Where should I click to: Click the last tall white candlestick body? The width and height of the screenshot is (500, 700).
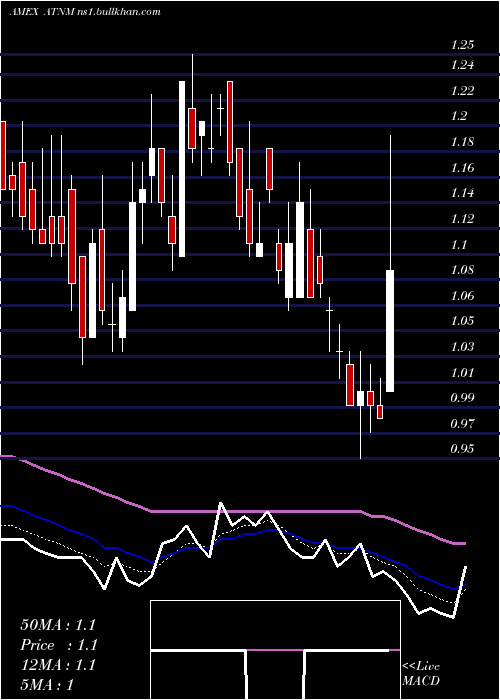pyautogui.click(x=390, y=331)
